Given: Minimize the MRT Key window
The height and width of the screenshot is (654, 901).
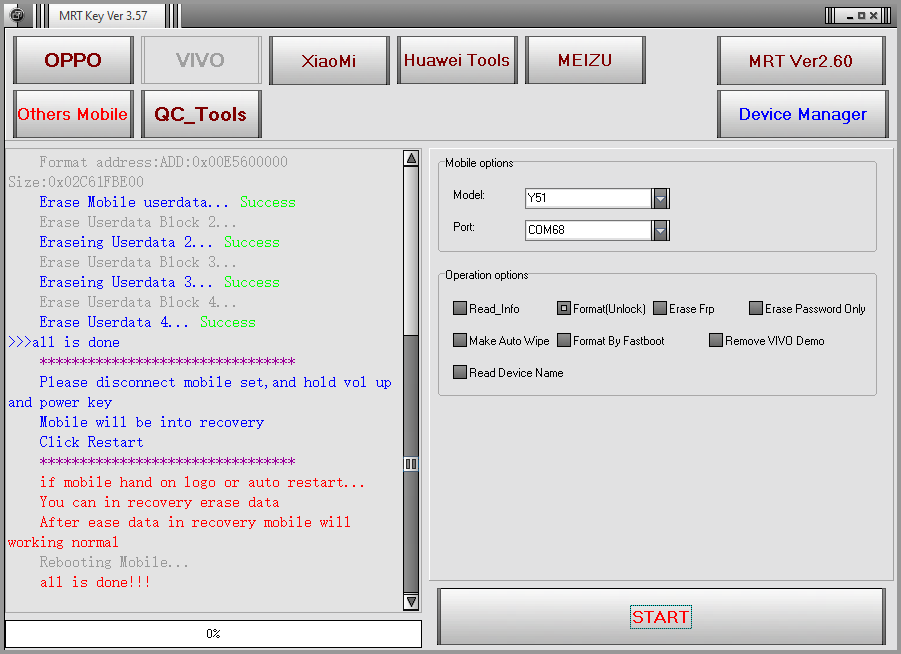Looking at the screenshot, I should point(850,16).
